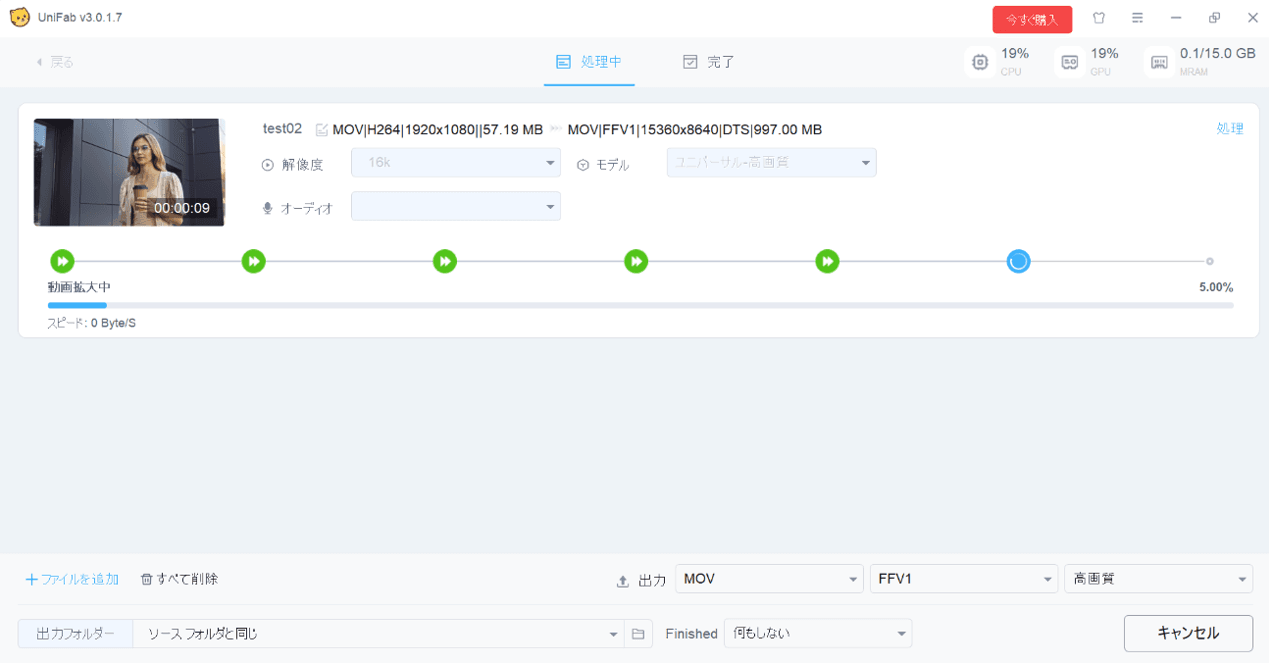The height and width of the screenshot is (663, 1269).
Task: Open the hamburger main menu
Action: pyautogui.click(x=1137, y=18)
